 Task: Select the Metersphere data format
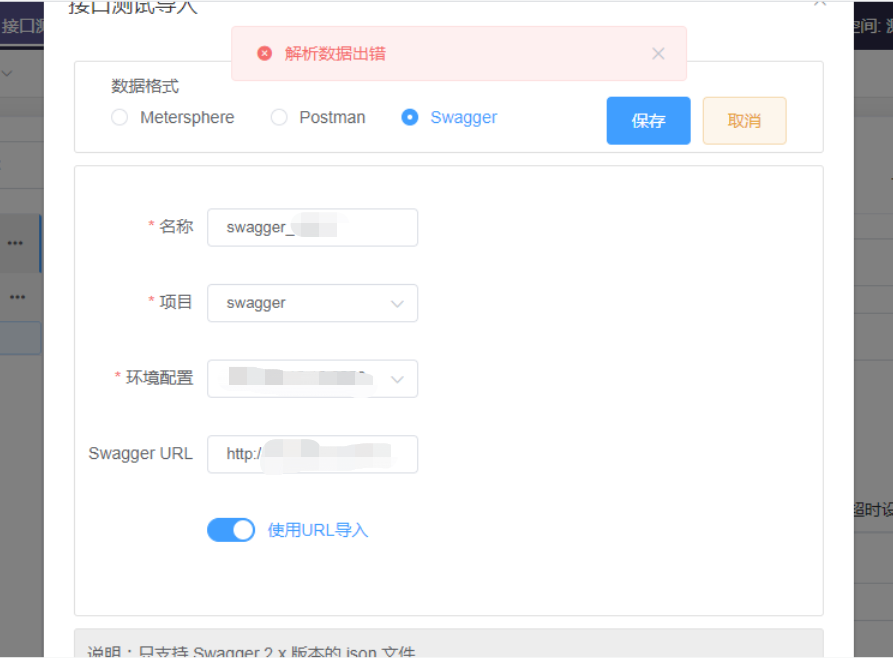(x=119, y=117)
